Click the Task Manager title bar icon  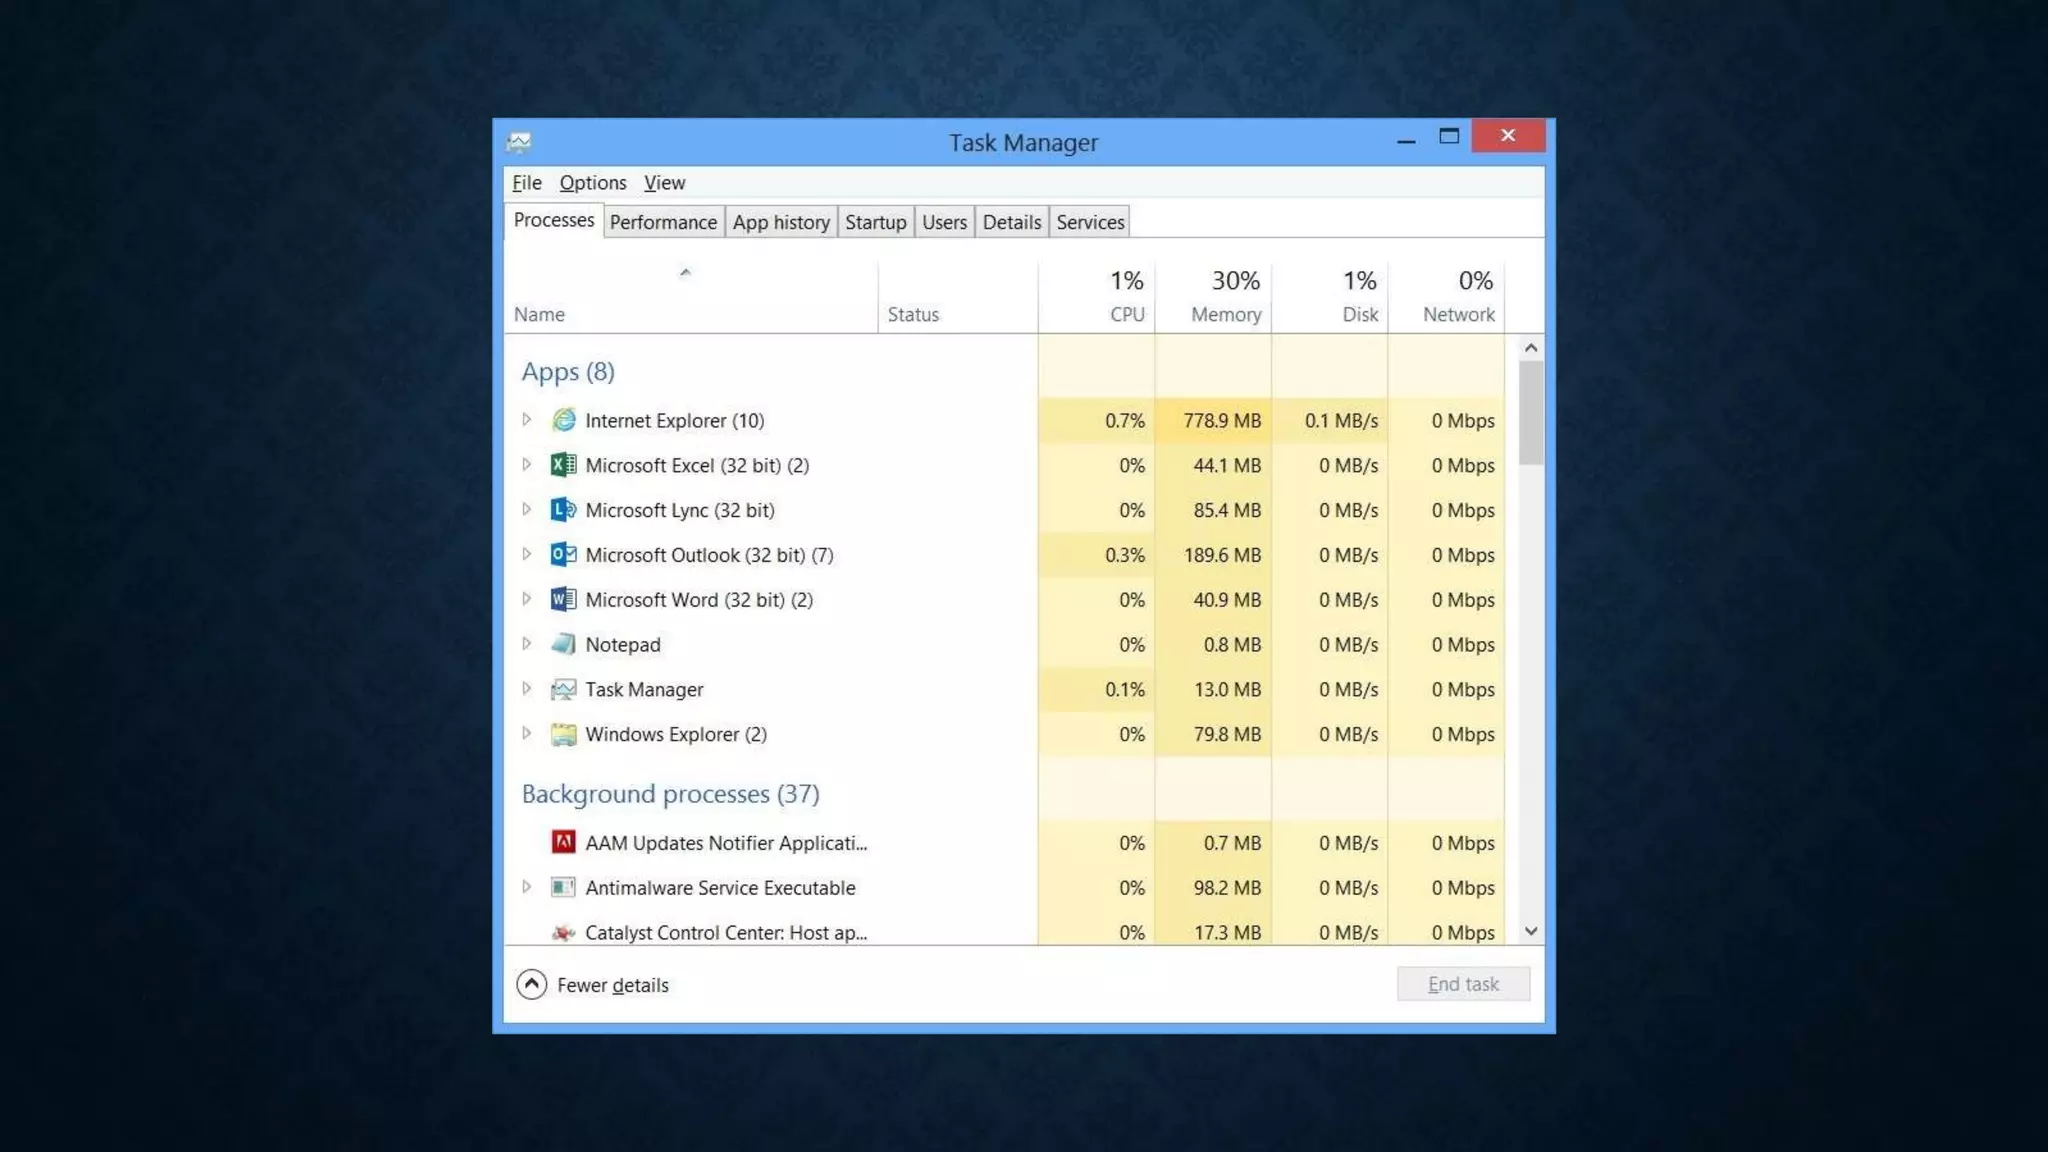(519, 142)
